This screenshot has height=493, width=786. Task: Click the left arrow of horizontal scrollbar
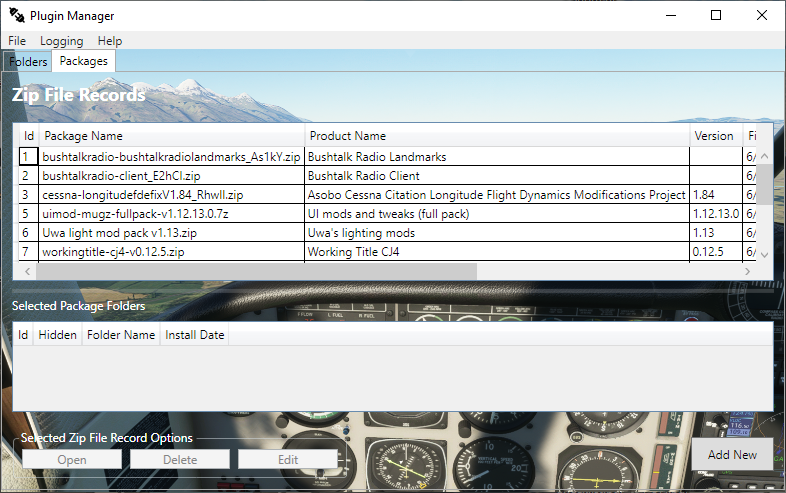pyautogui.click(x=28, y=271)
